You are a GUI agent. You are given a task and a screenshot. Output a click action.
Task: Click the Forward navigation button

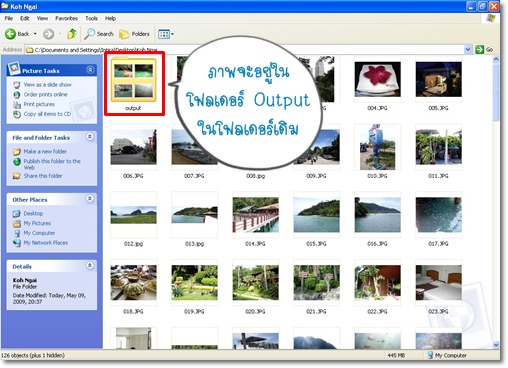pyautogui.click(x=49, y=34)
